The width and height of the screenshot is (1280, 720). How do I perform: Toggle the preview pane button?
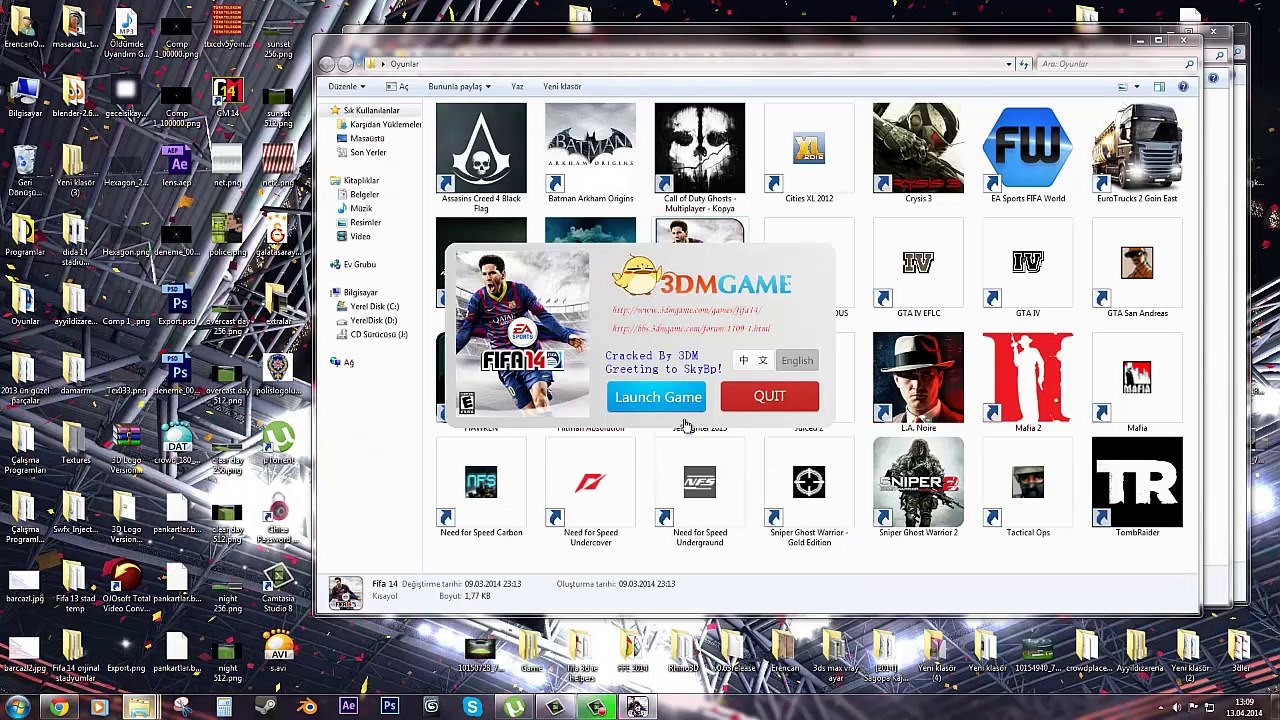tap(1159, 87)
